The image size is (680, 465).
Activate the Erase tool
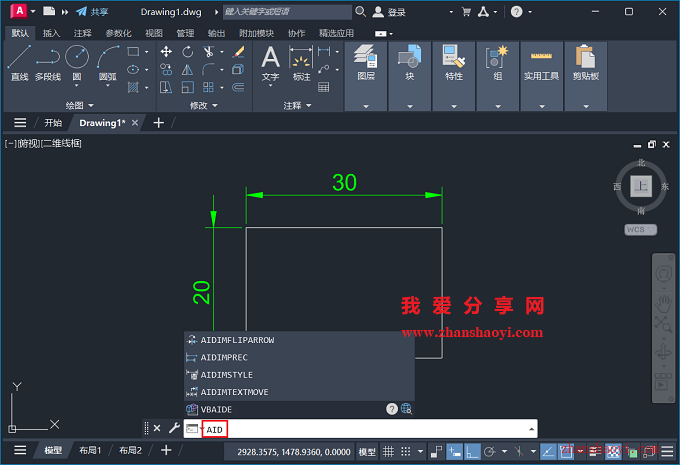238,52
